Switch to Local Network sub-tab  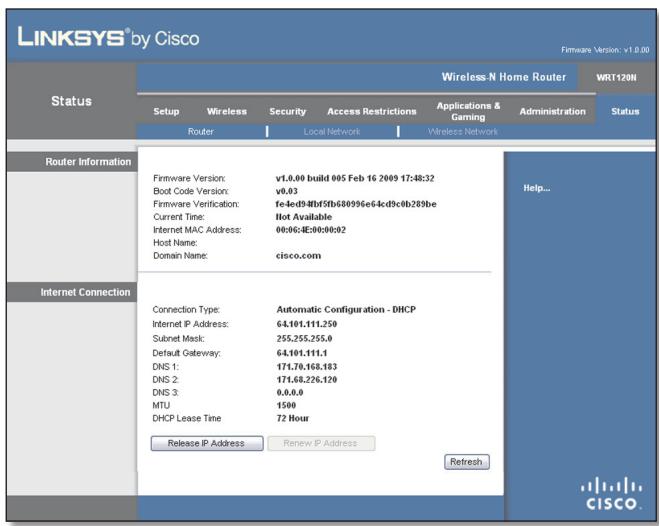(332, 132)
